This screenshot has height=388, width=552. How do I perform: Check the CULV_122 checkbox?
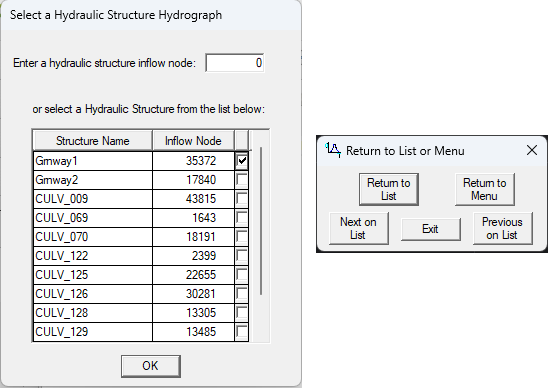pyautogui.click(x=242, y=256)
